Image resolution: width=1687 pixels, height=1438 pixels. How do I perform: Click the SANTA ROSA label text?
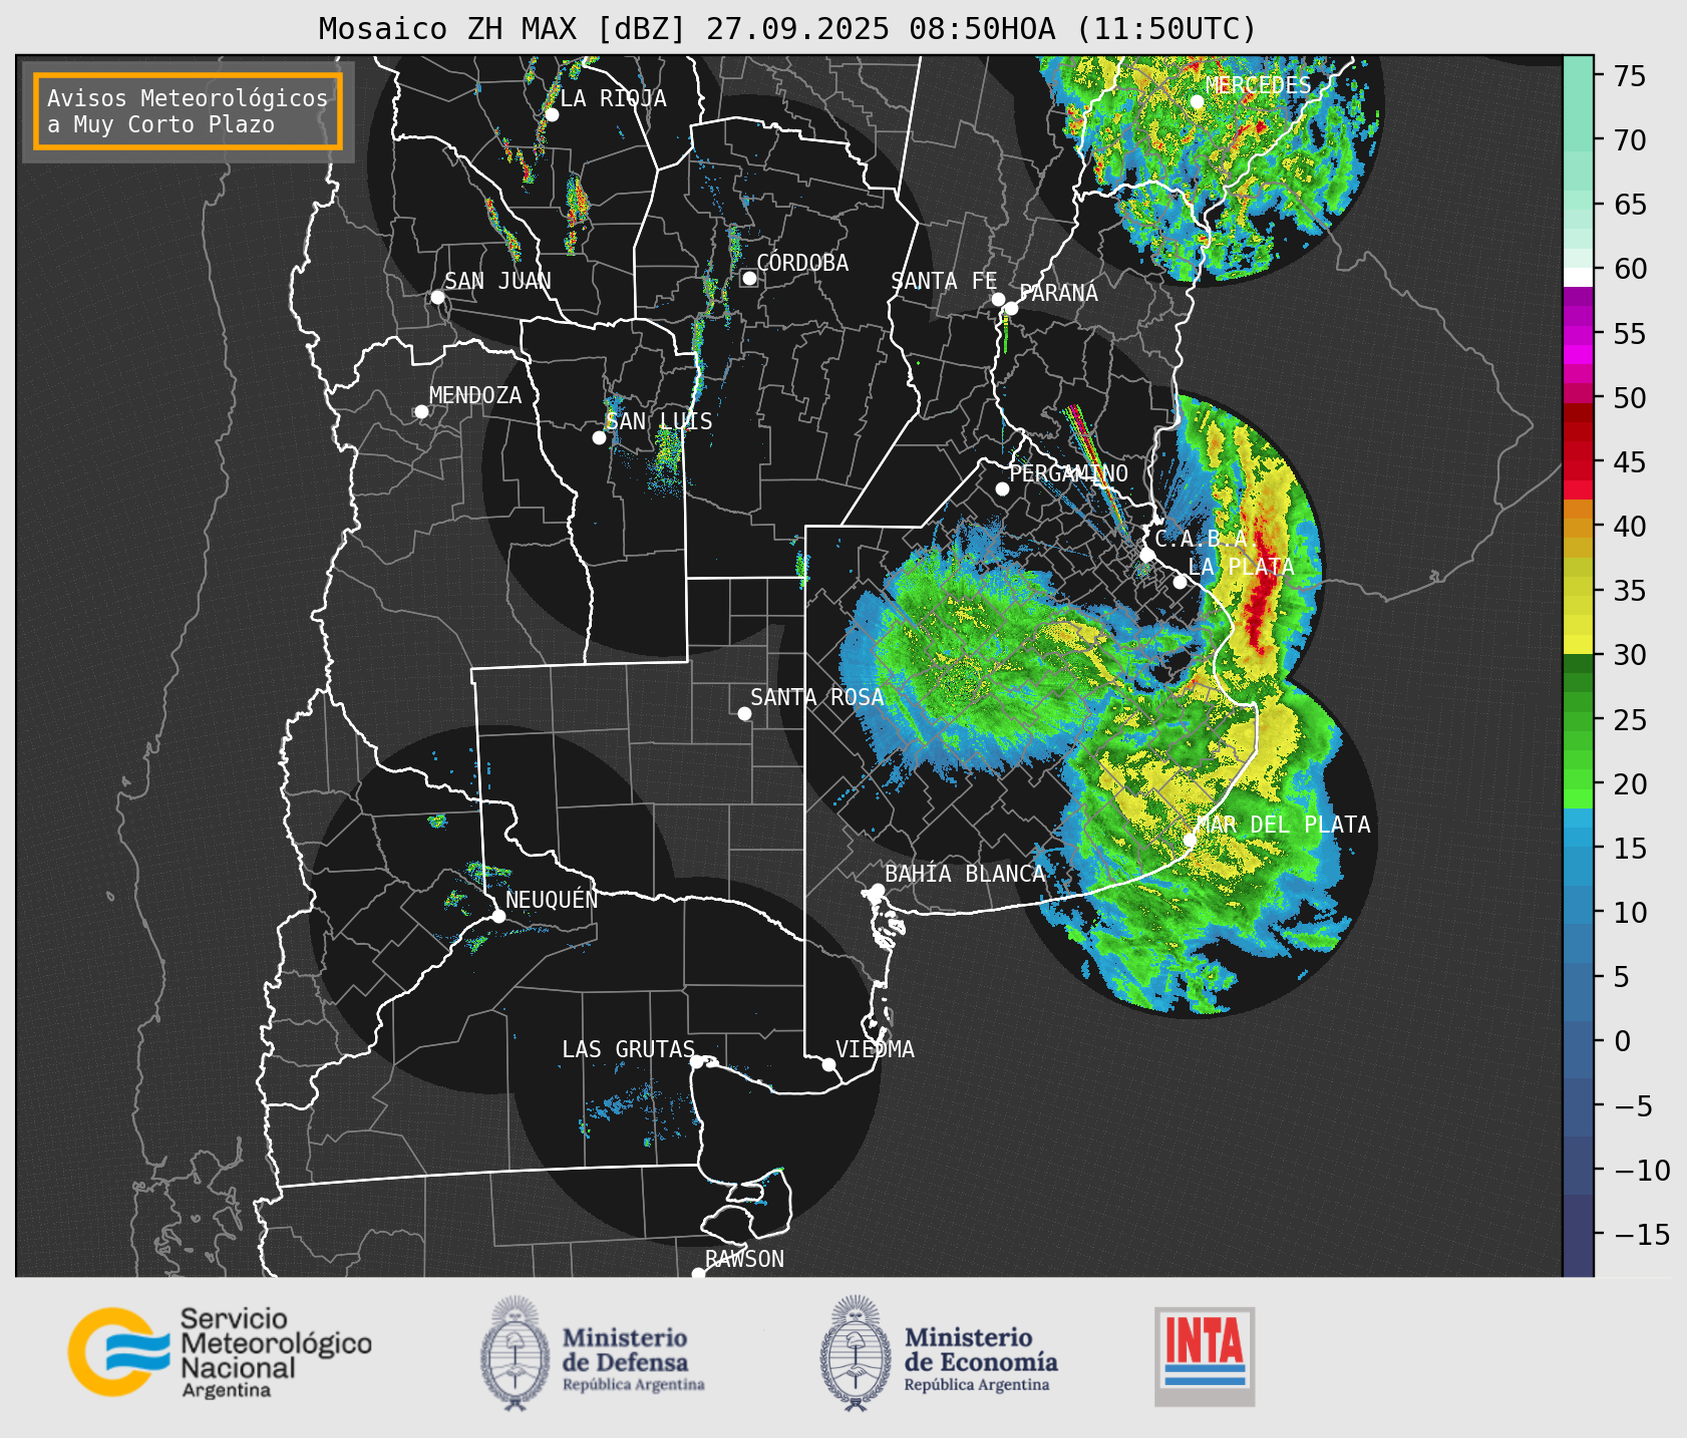[817, 697]
